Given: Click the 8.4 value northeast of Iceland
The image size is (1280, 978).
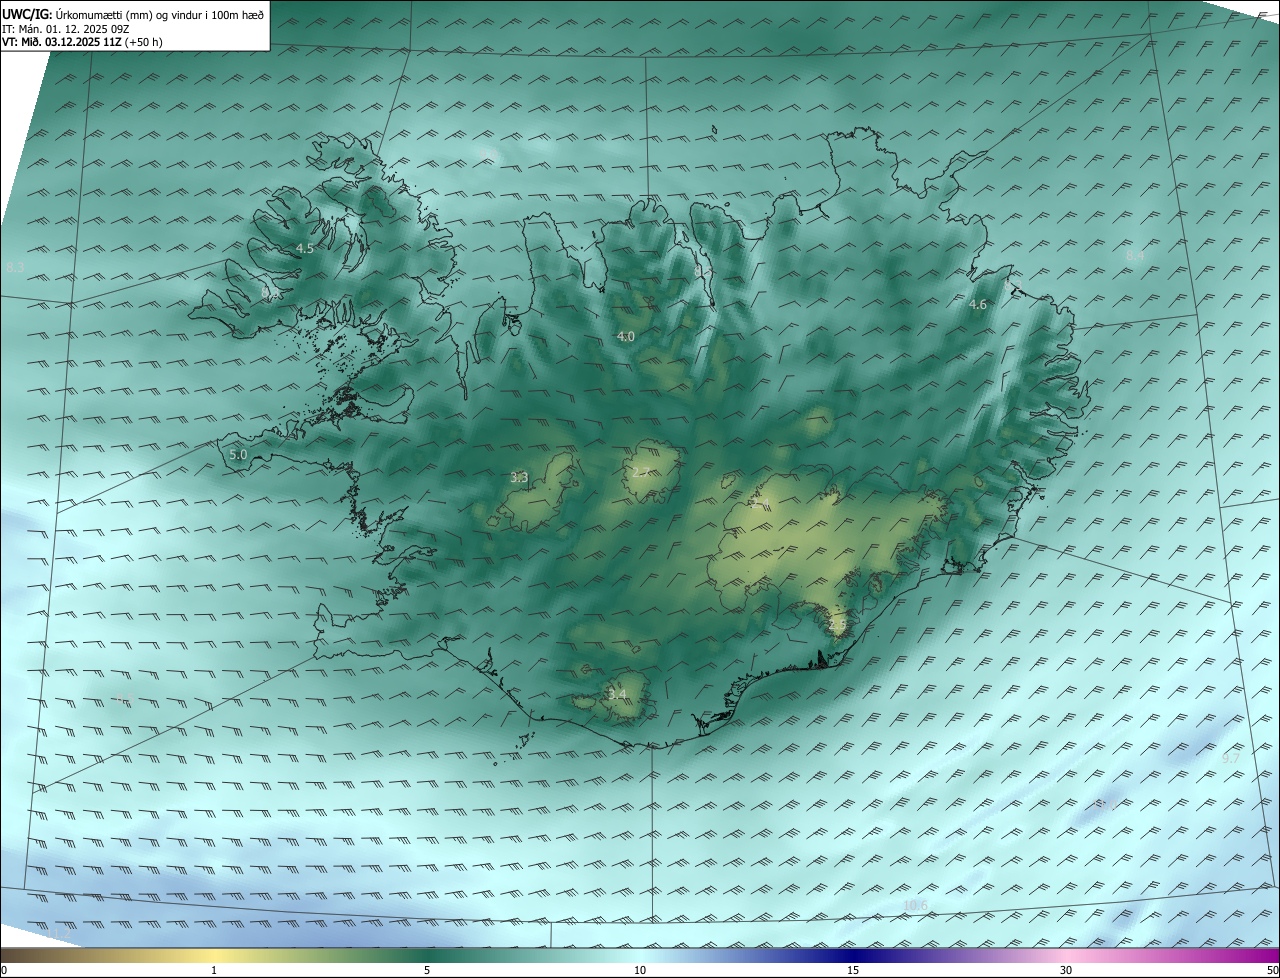Looking at the screenshot, I should tap(1135, 256).
